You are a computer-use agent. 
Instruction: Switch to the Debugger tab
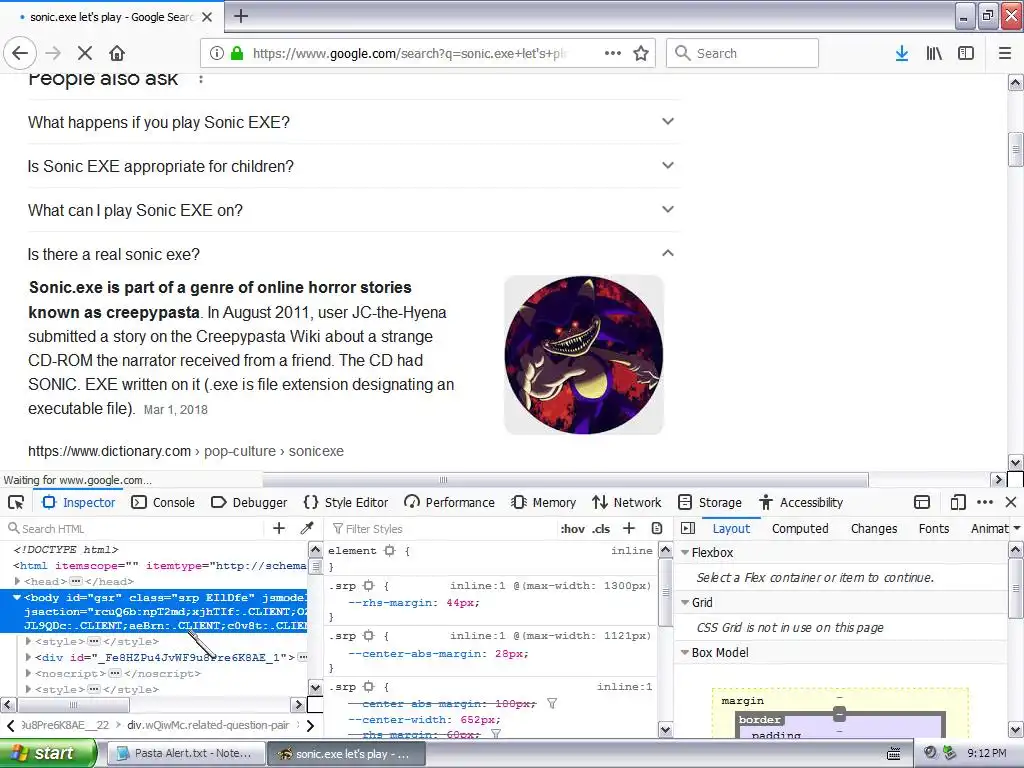[x=249, y=502]
